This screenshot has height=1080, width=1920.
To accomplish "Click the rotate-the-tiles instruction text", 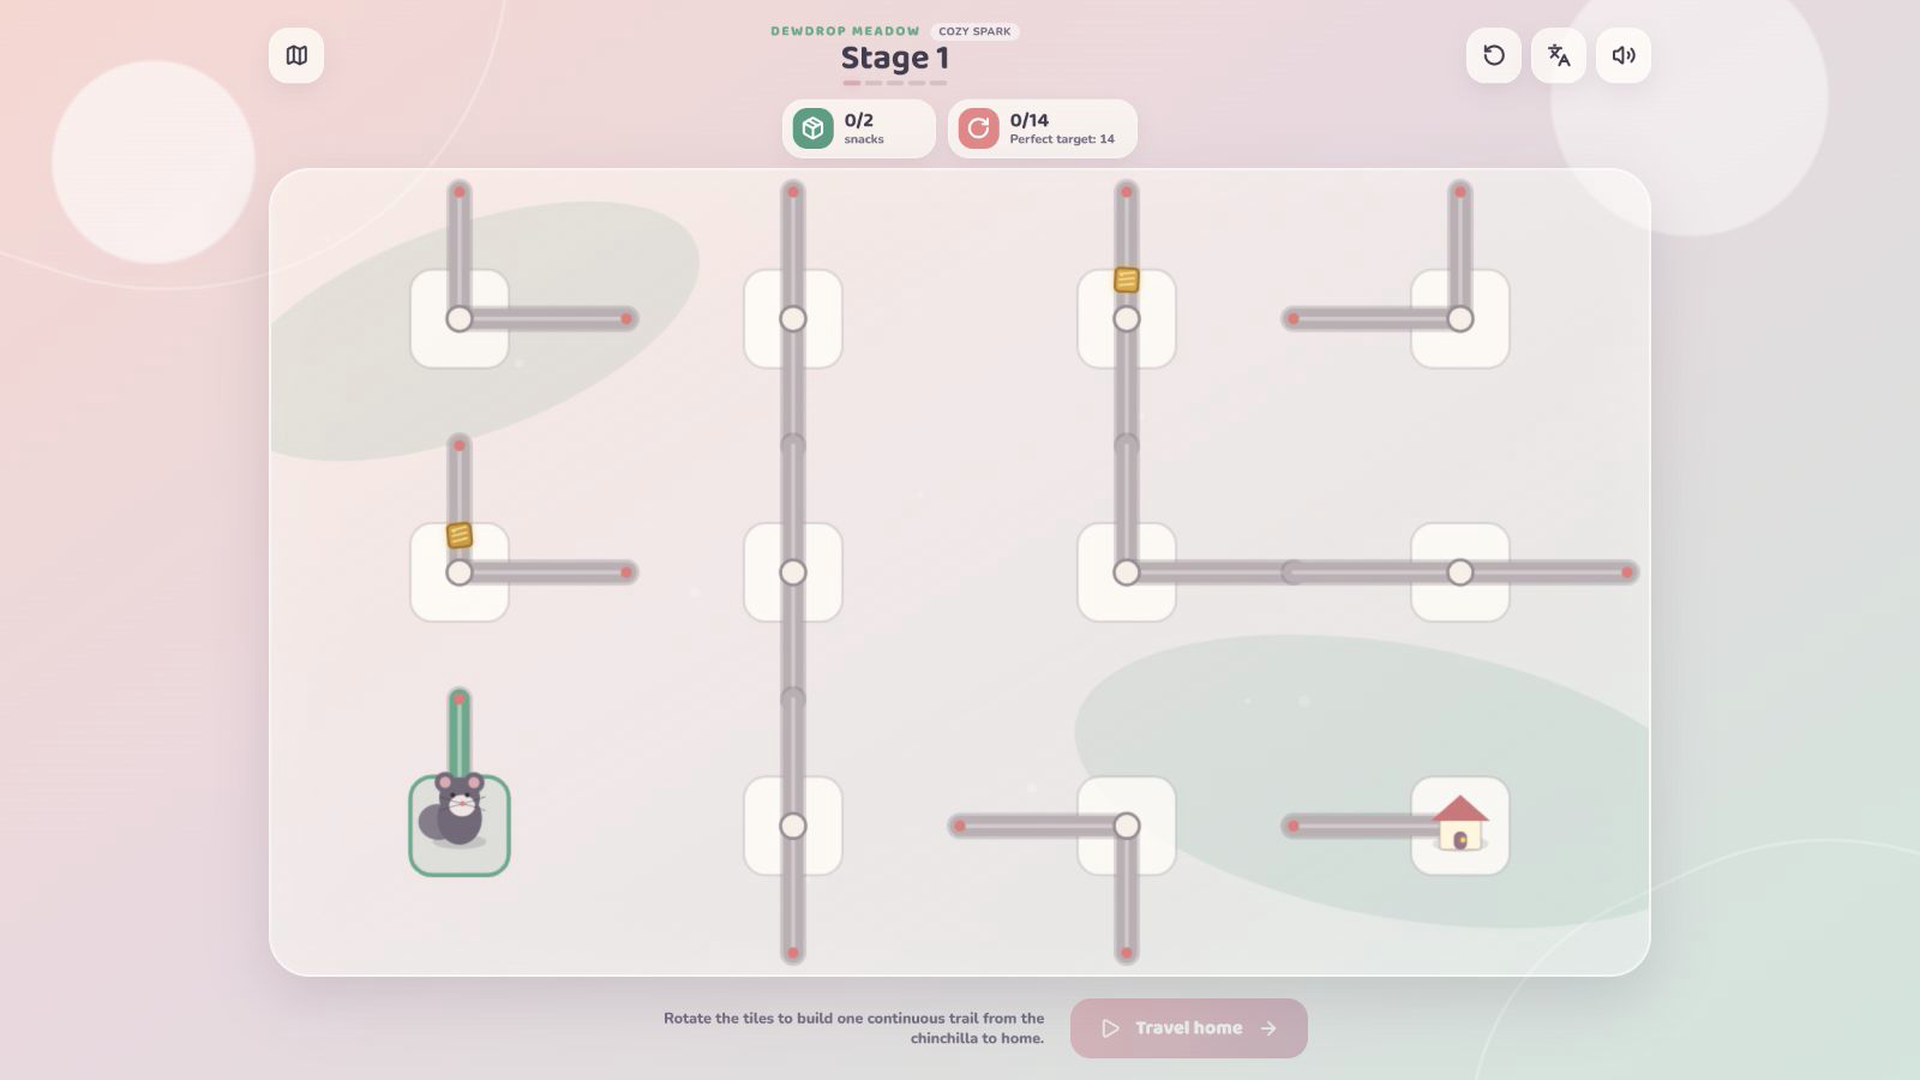I will (854, 1028).
